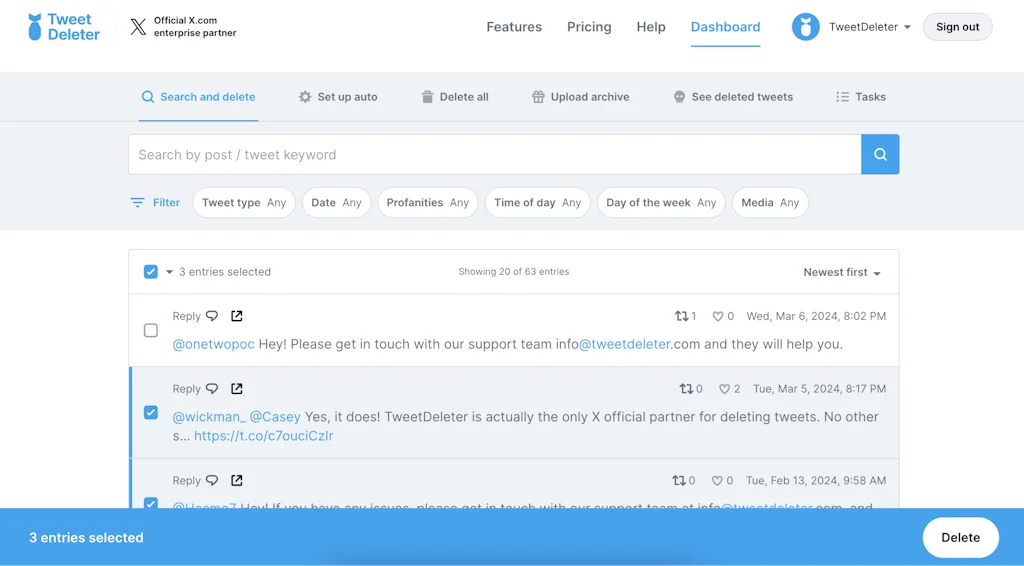
Task: Switch to See deleted tweets tab
Action: coord(733,97)
